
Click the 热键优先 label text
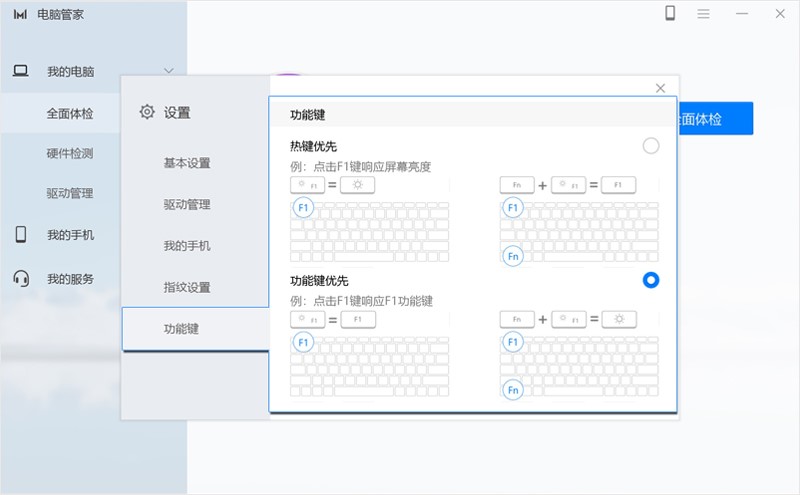[313, 146]
